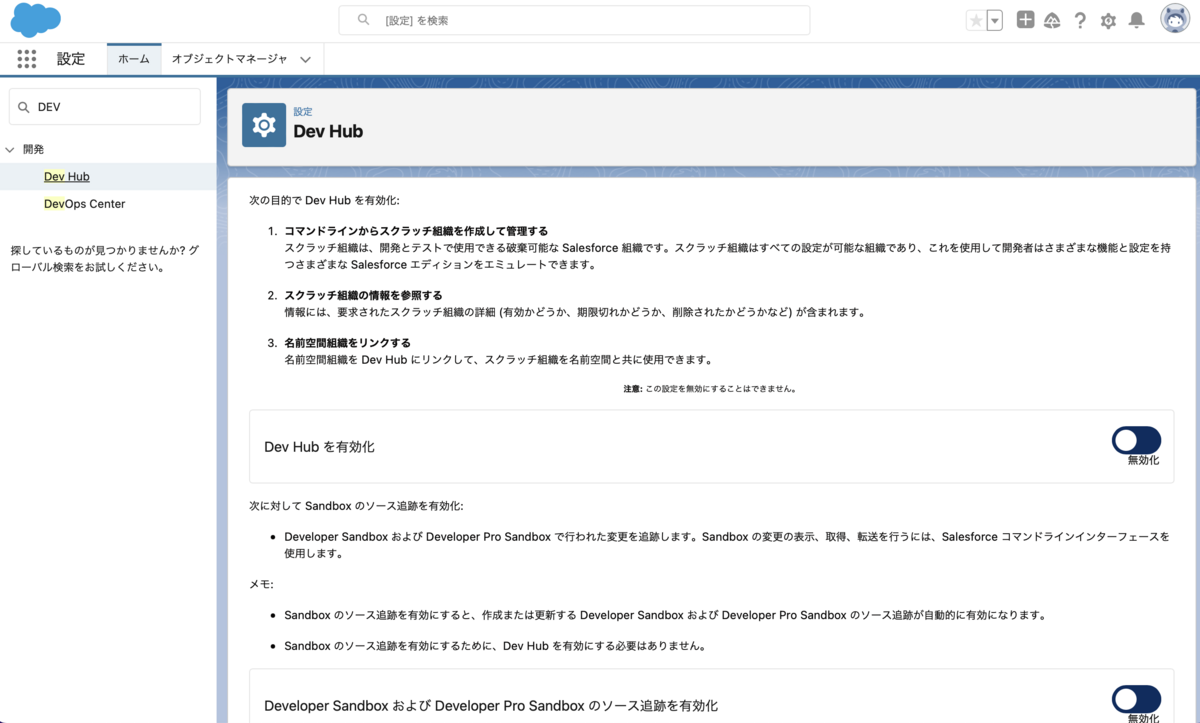Collapse the 開発 section in sidebar

pos(10,149)
